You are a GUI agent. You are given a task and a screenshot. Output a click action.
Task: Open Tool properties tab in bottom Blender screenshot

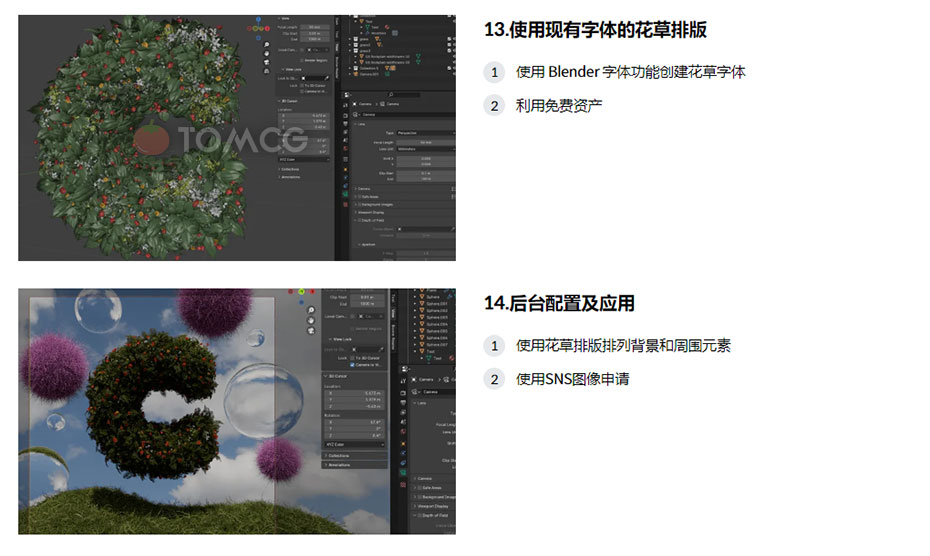click(x=403, y=381)
